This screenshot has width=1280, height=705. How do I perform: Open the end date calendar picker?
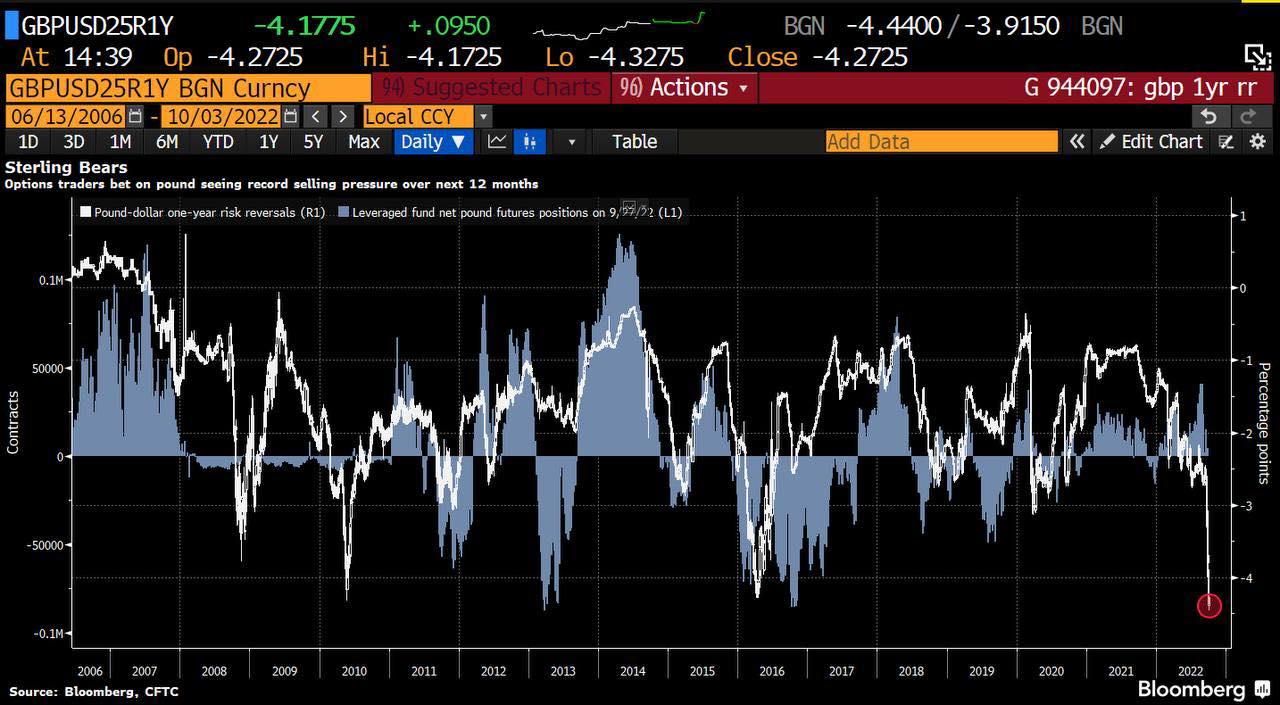click(x=291, y=116)
